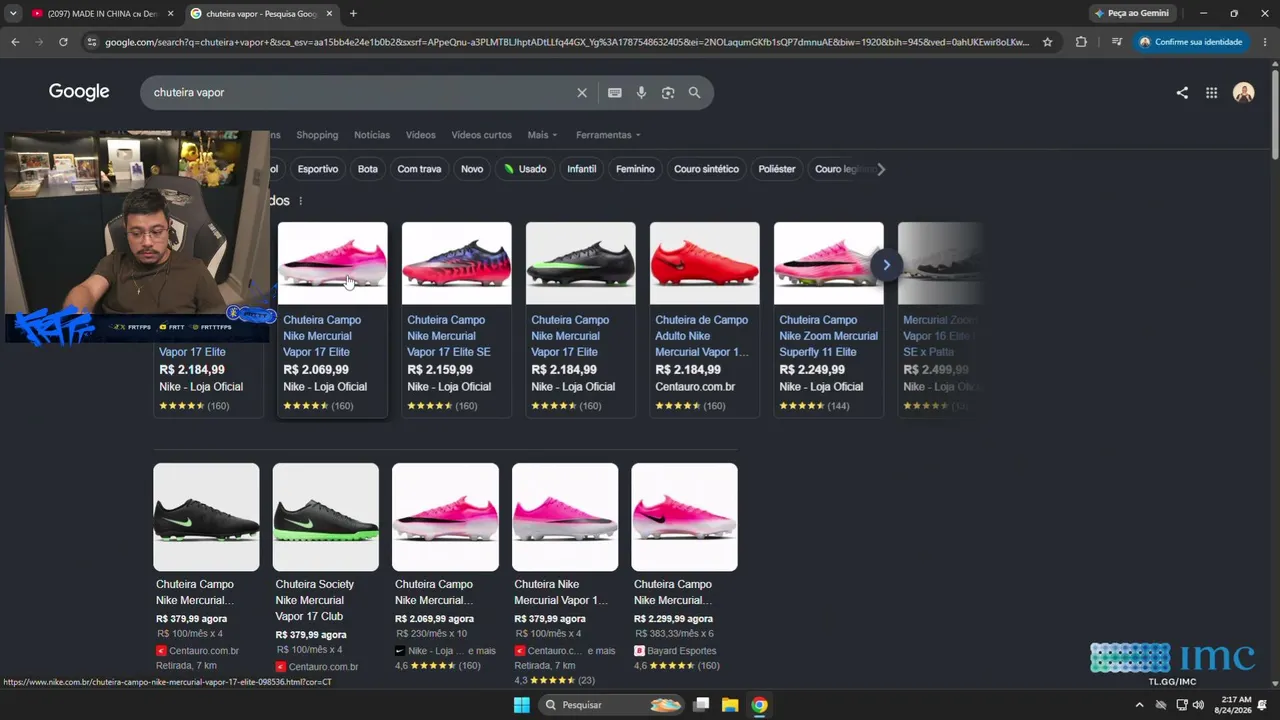
Task: Close the MADE IN CHINA YouTube tab
Action: click(170, 14)
